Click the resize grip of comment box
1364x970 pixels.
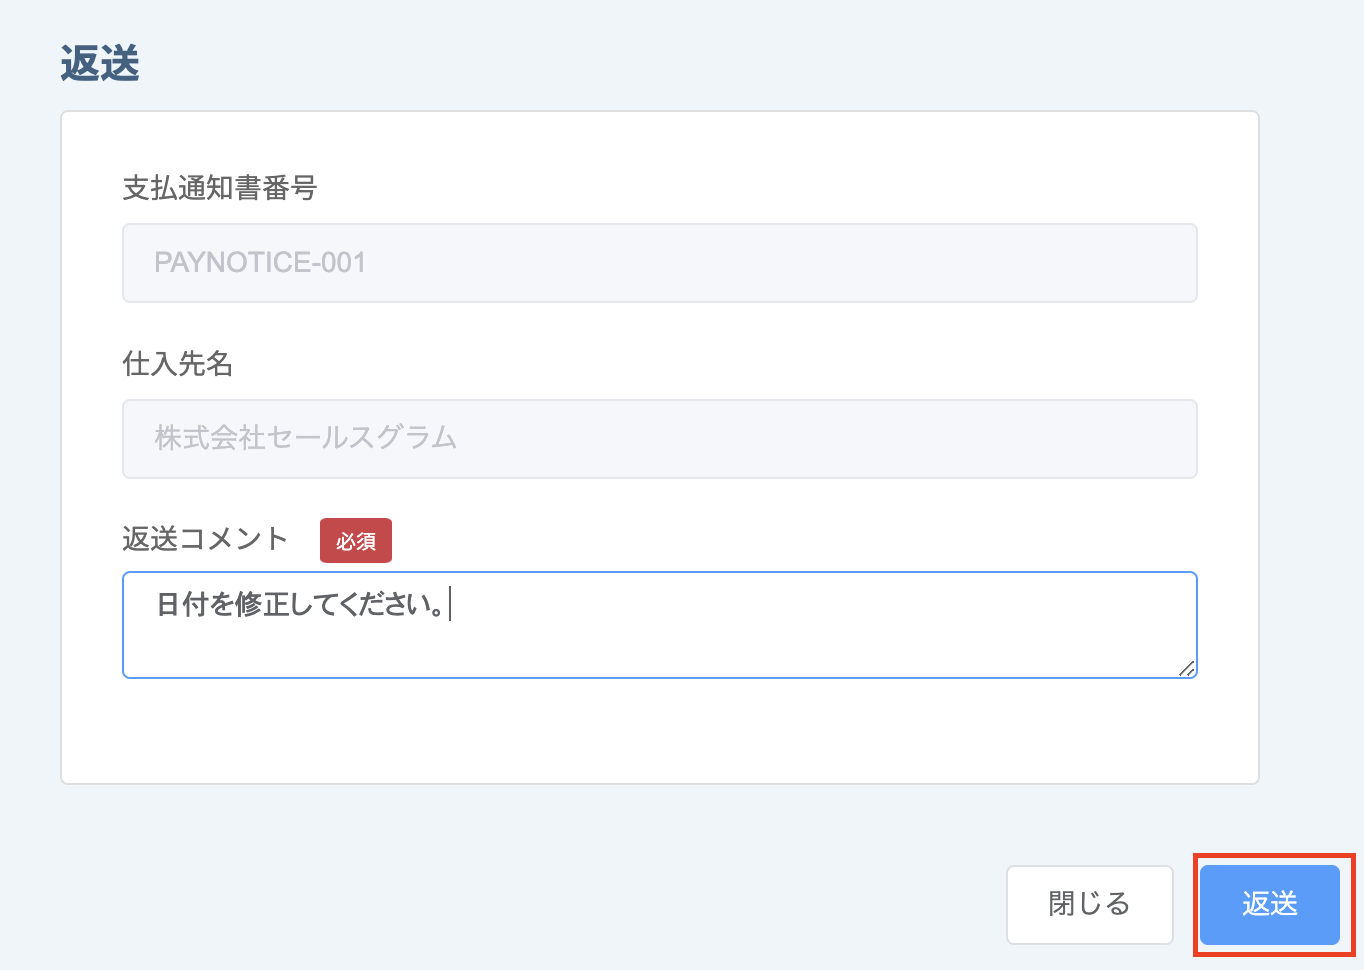[1186, 668]
